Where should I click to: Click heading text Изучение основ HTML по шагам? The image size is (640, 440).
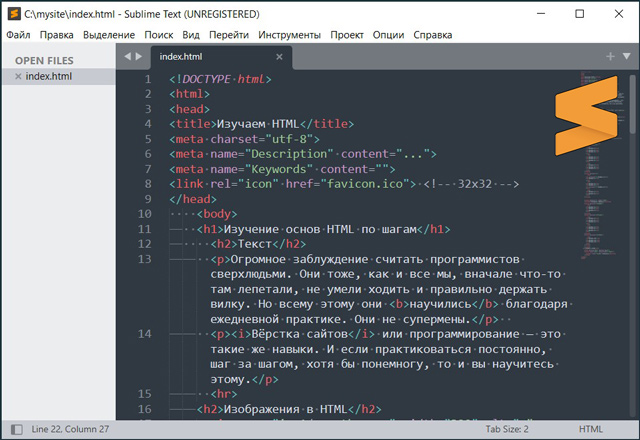[320, 229]
